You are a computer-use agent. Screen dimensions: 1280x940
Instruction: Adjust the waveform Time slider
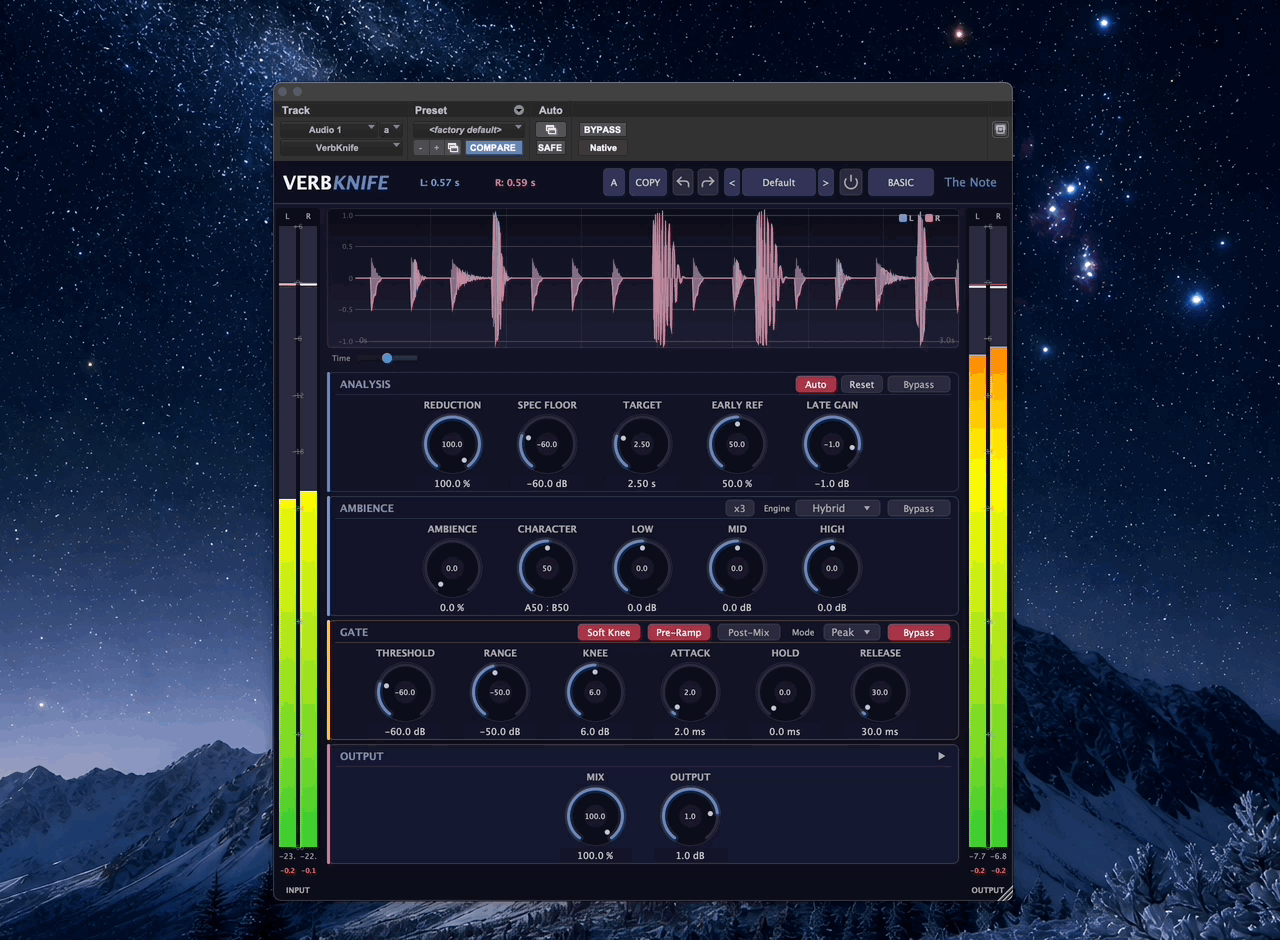[387, 358]
